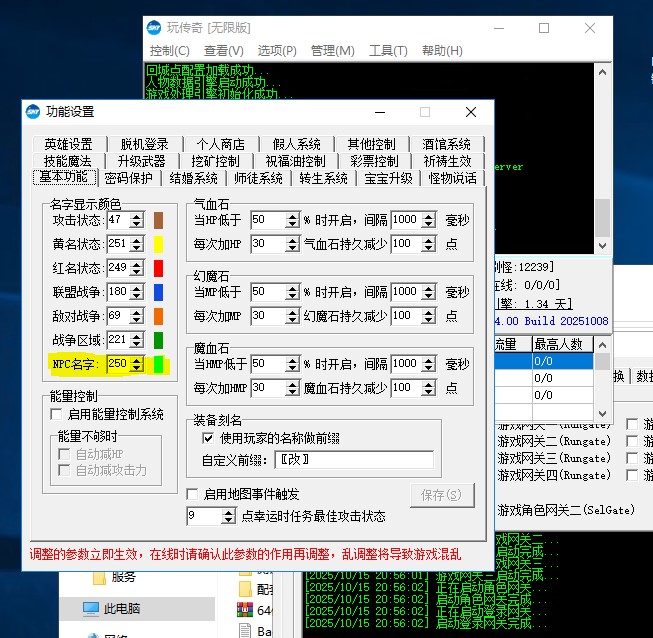Click the yellow 黄名状态 color swatch
Image resolution: width=653 pixels, height=638 pixels.
(x=158, y=244)
